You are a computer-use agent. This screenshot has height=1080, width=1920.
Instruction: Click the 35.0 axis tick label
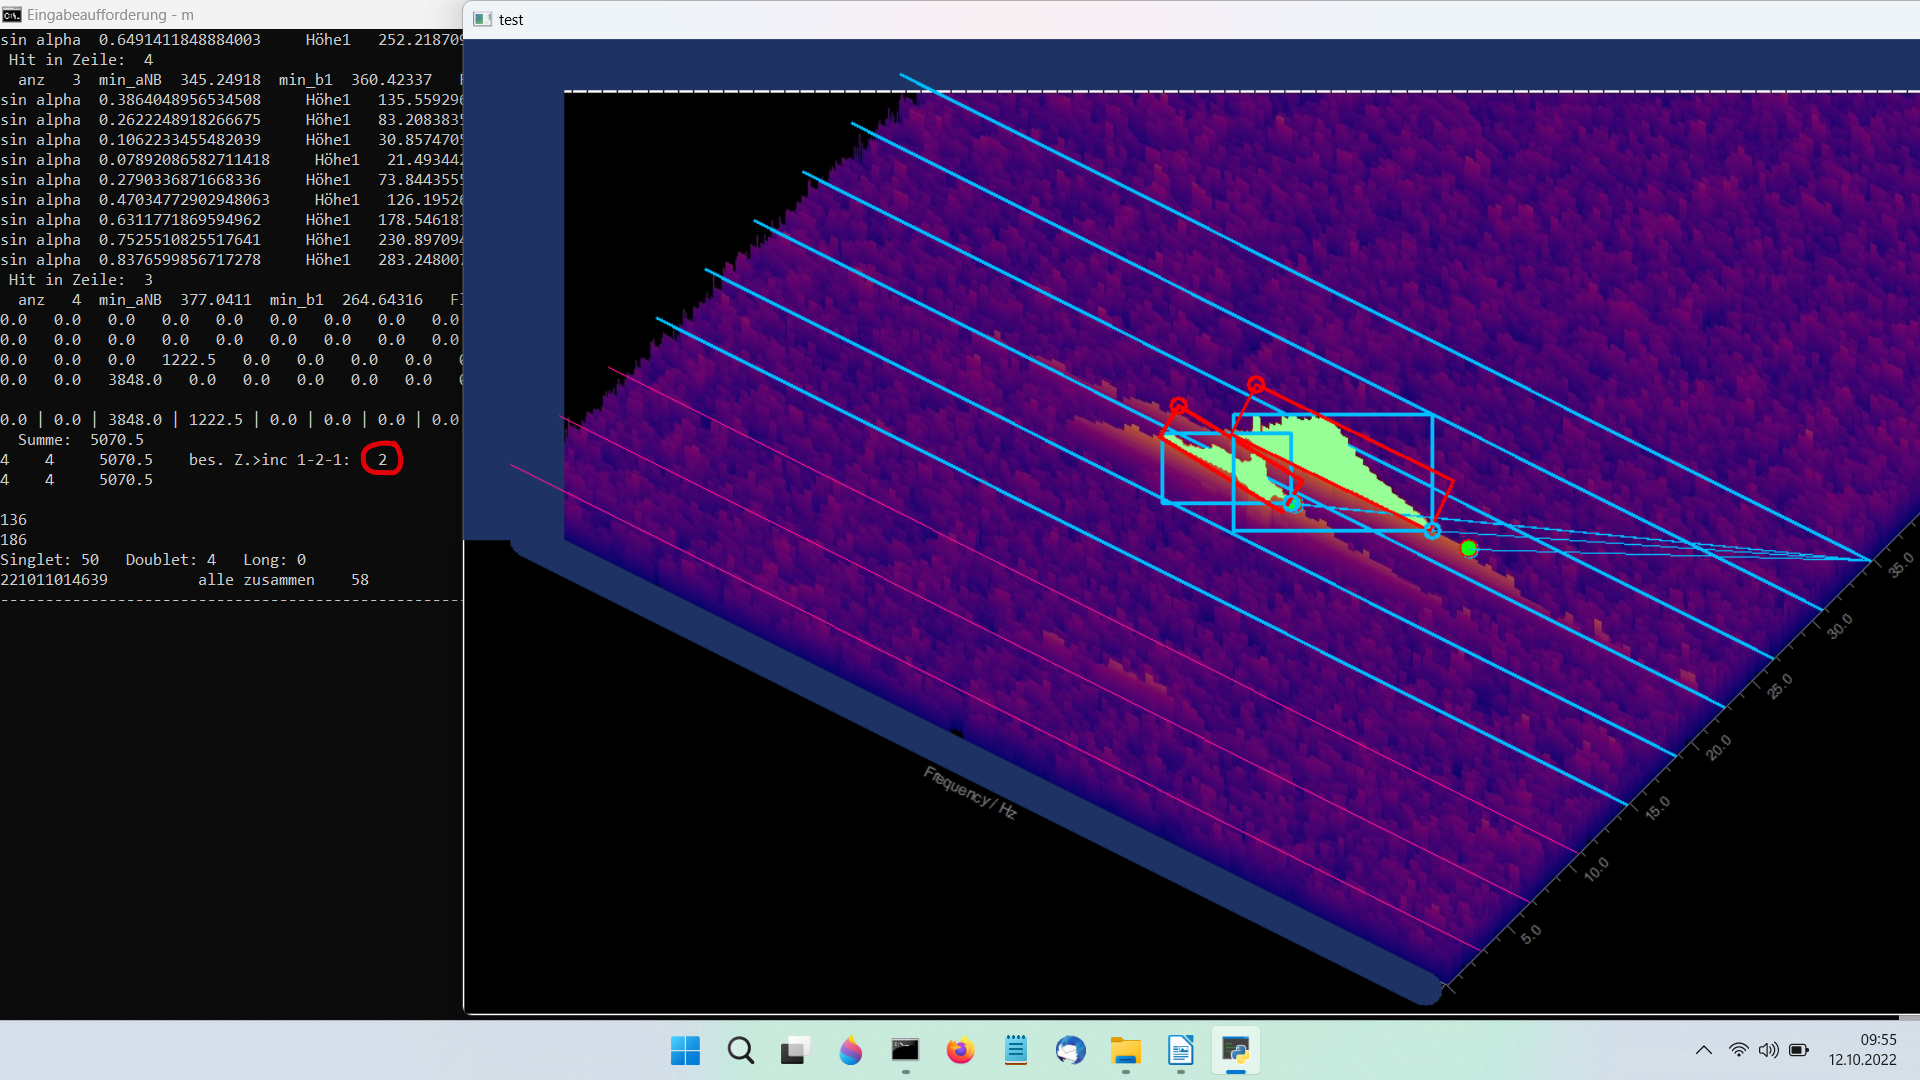(x=1900, y=565)
